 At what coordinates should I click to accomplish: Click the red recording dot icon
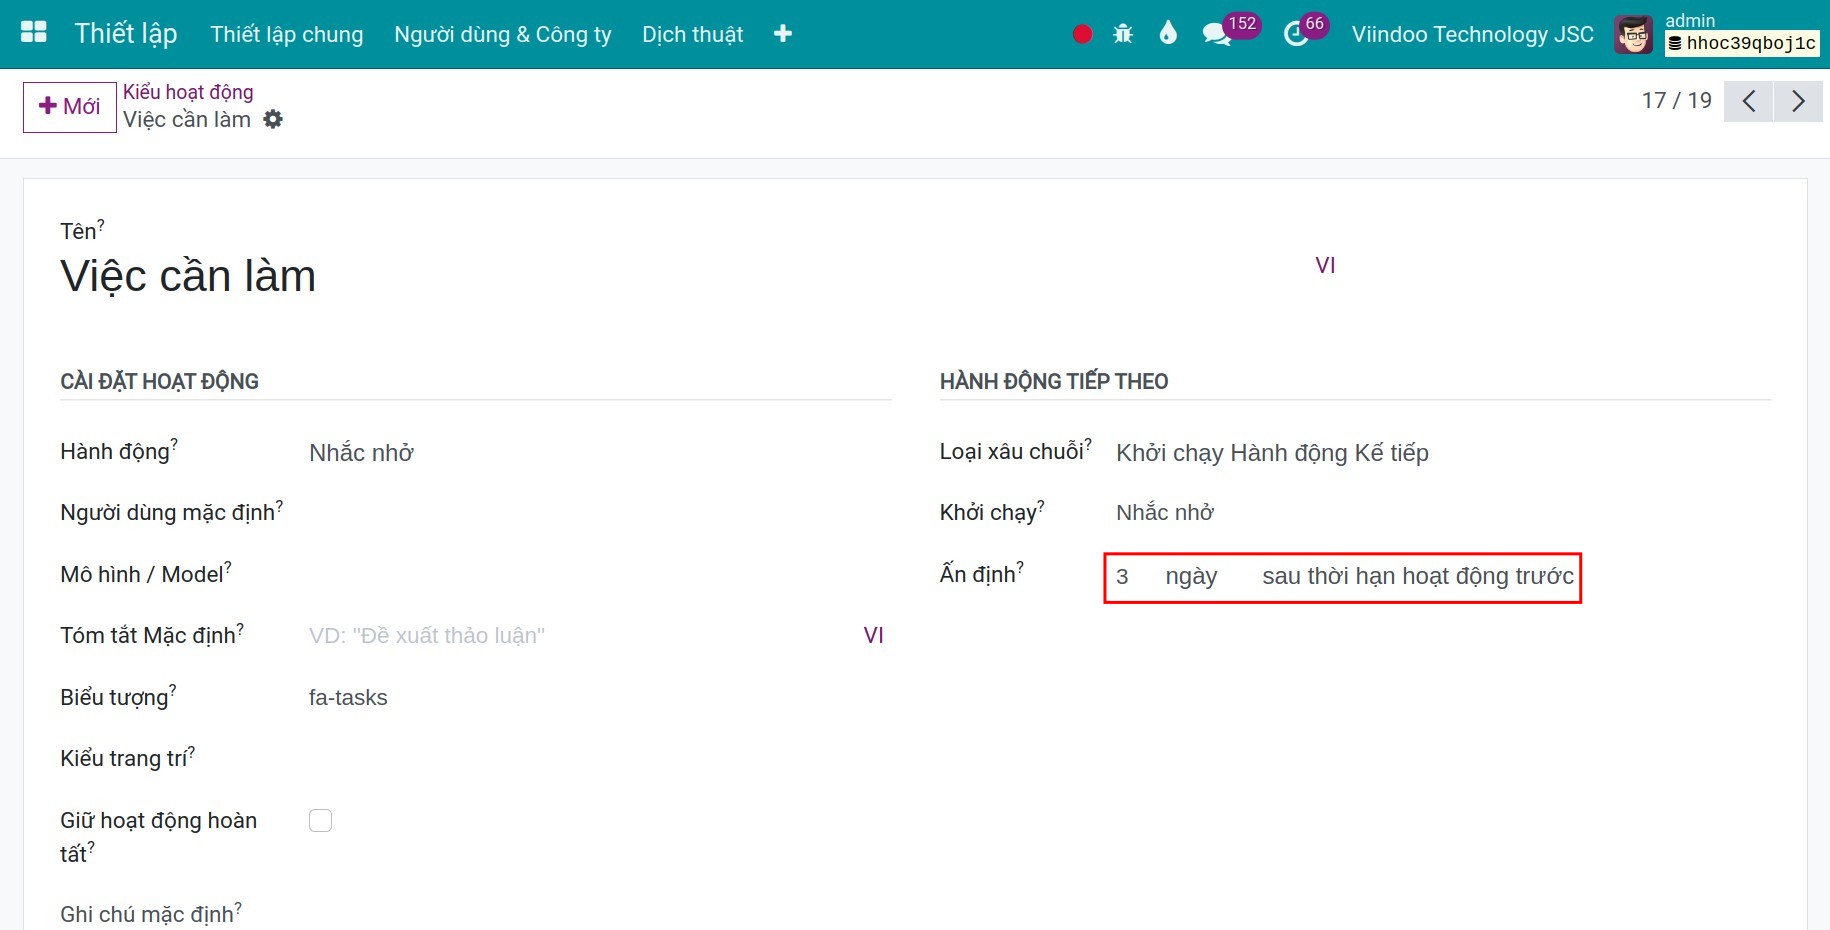(x=1082, y=34)
